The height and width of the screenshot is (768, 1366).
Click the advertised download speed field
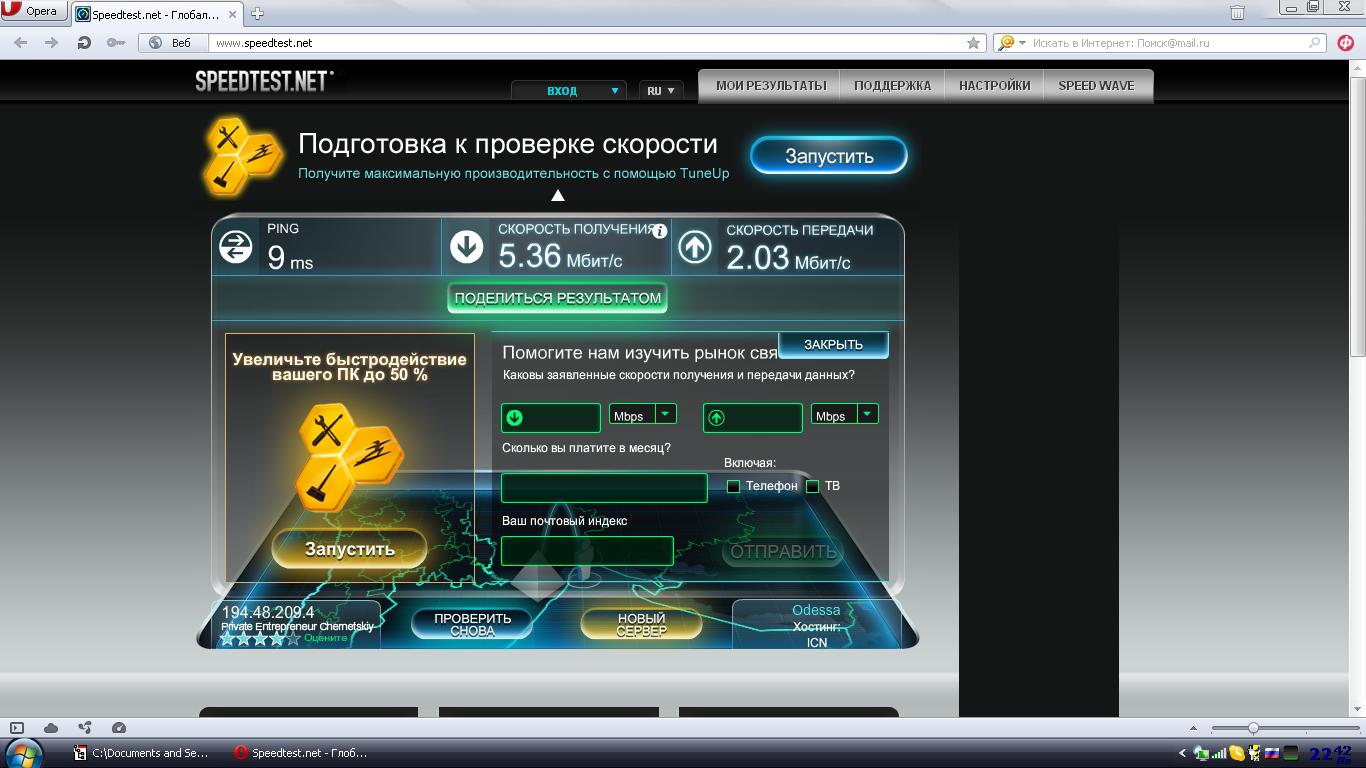tap(551, 418)
